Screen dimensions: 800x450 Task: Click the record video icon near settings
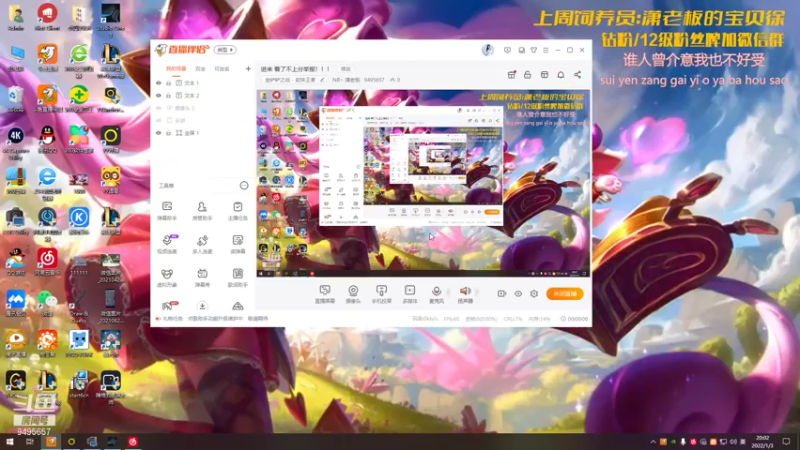pos(502,294)
